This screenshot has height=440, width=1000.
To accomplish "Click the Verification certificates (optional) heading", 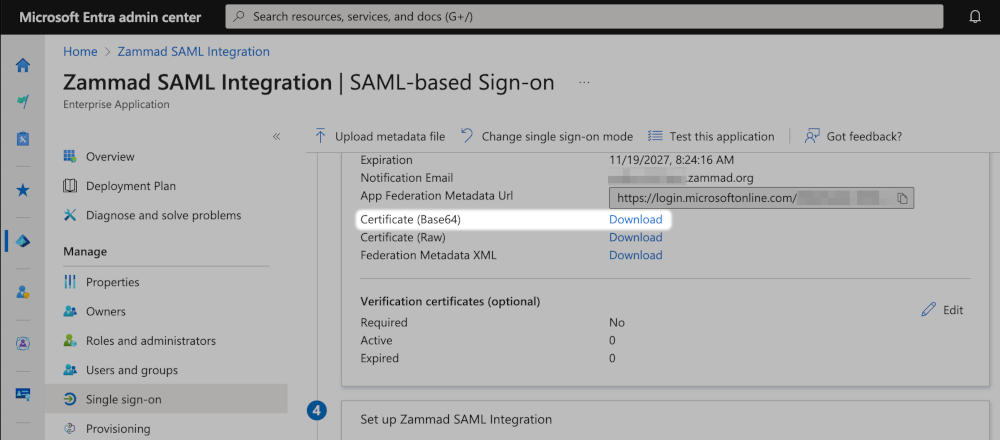I will [450, 300].
